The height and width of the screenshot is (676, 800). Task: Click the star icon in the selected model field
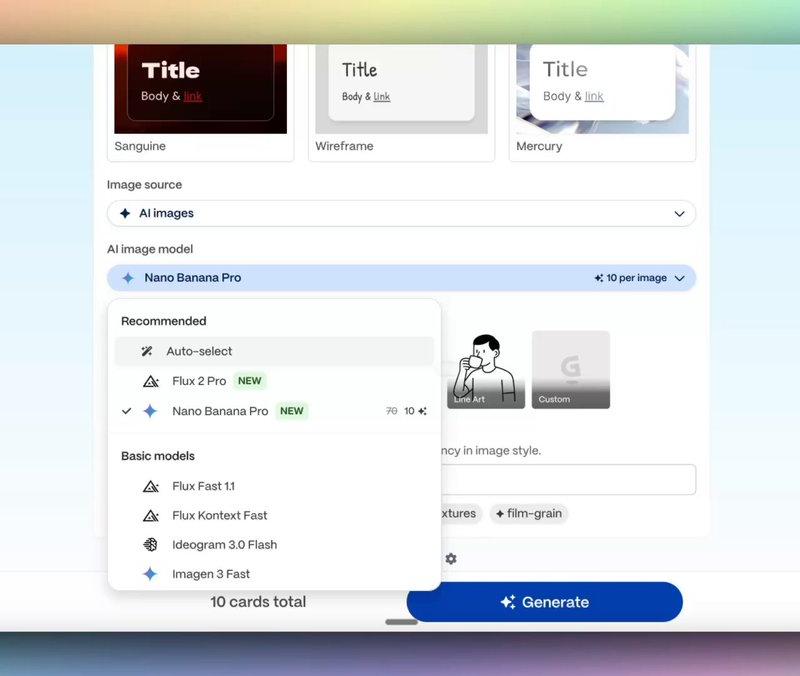click(x=128, y=278)
